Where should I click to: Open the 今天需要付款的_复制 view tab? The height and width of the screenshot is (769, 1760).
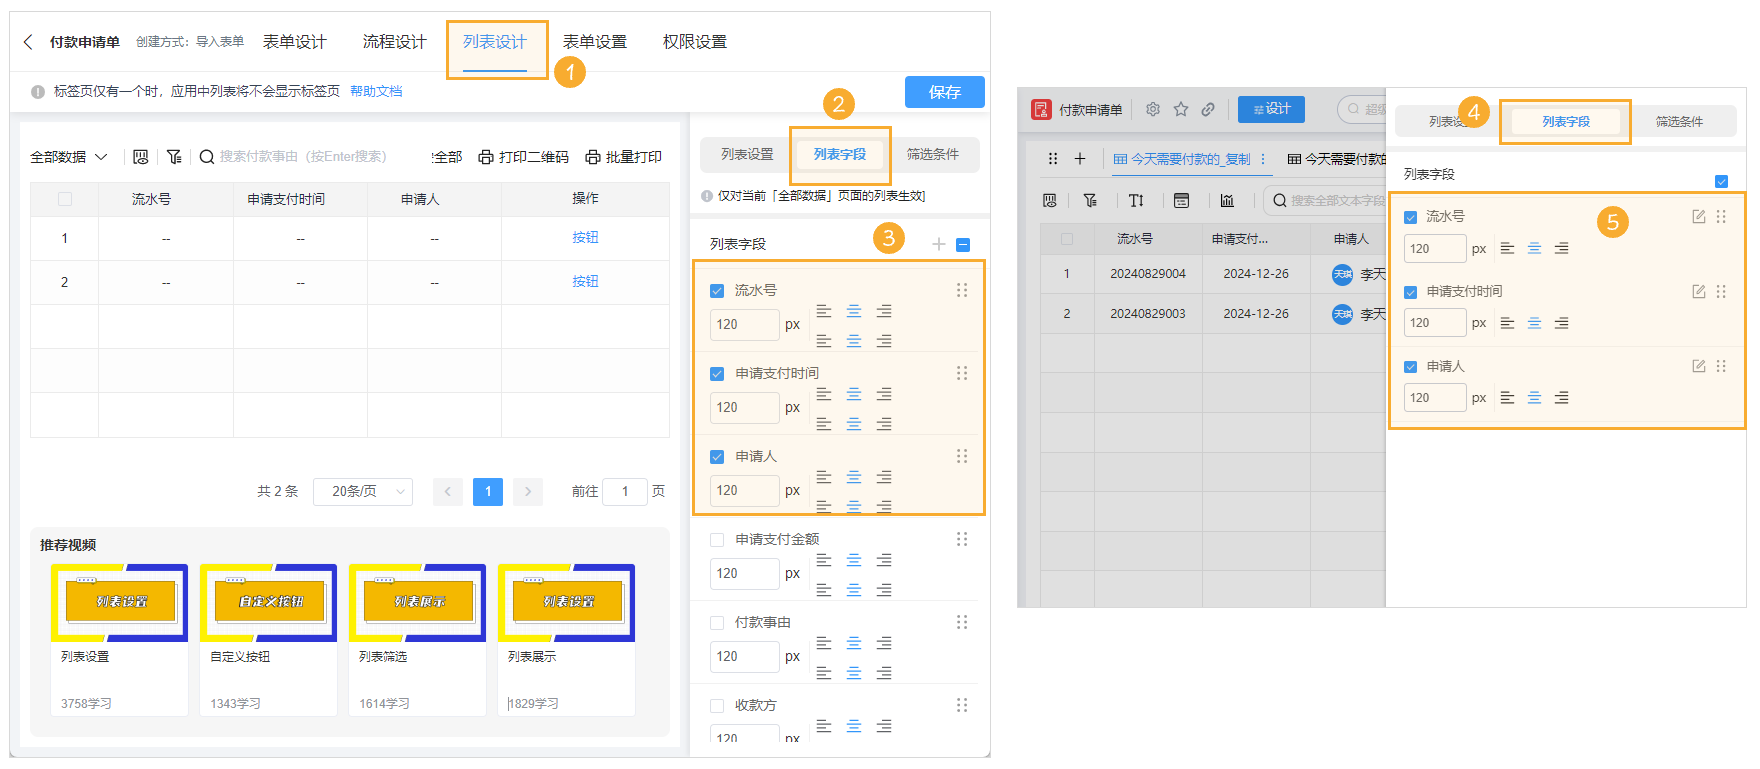(x=1182, y=159)
